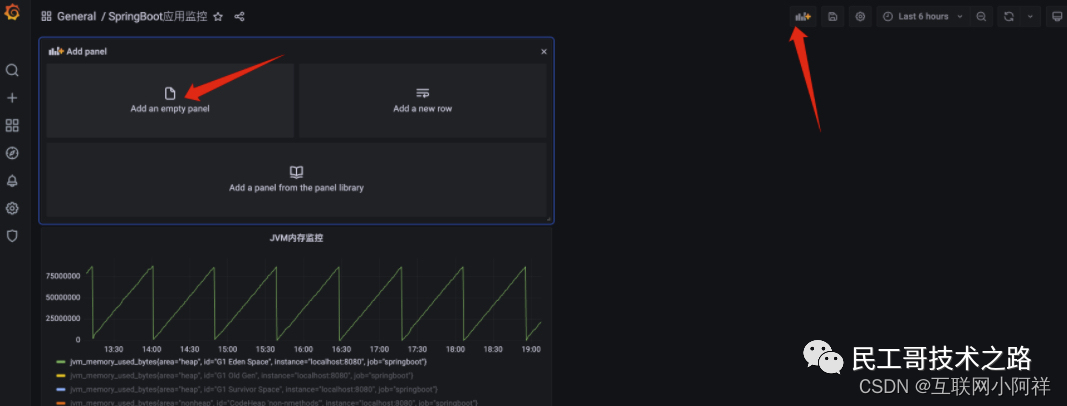Save the dashboard with disk icon
Viewport: 1067px width, 406px height.
833,17
